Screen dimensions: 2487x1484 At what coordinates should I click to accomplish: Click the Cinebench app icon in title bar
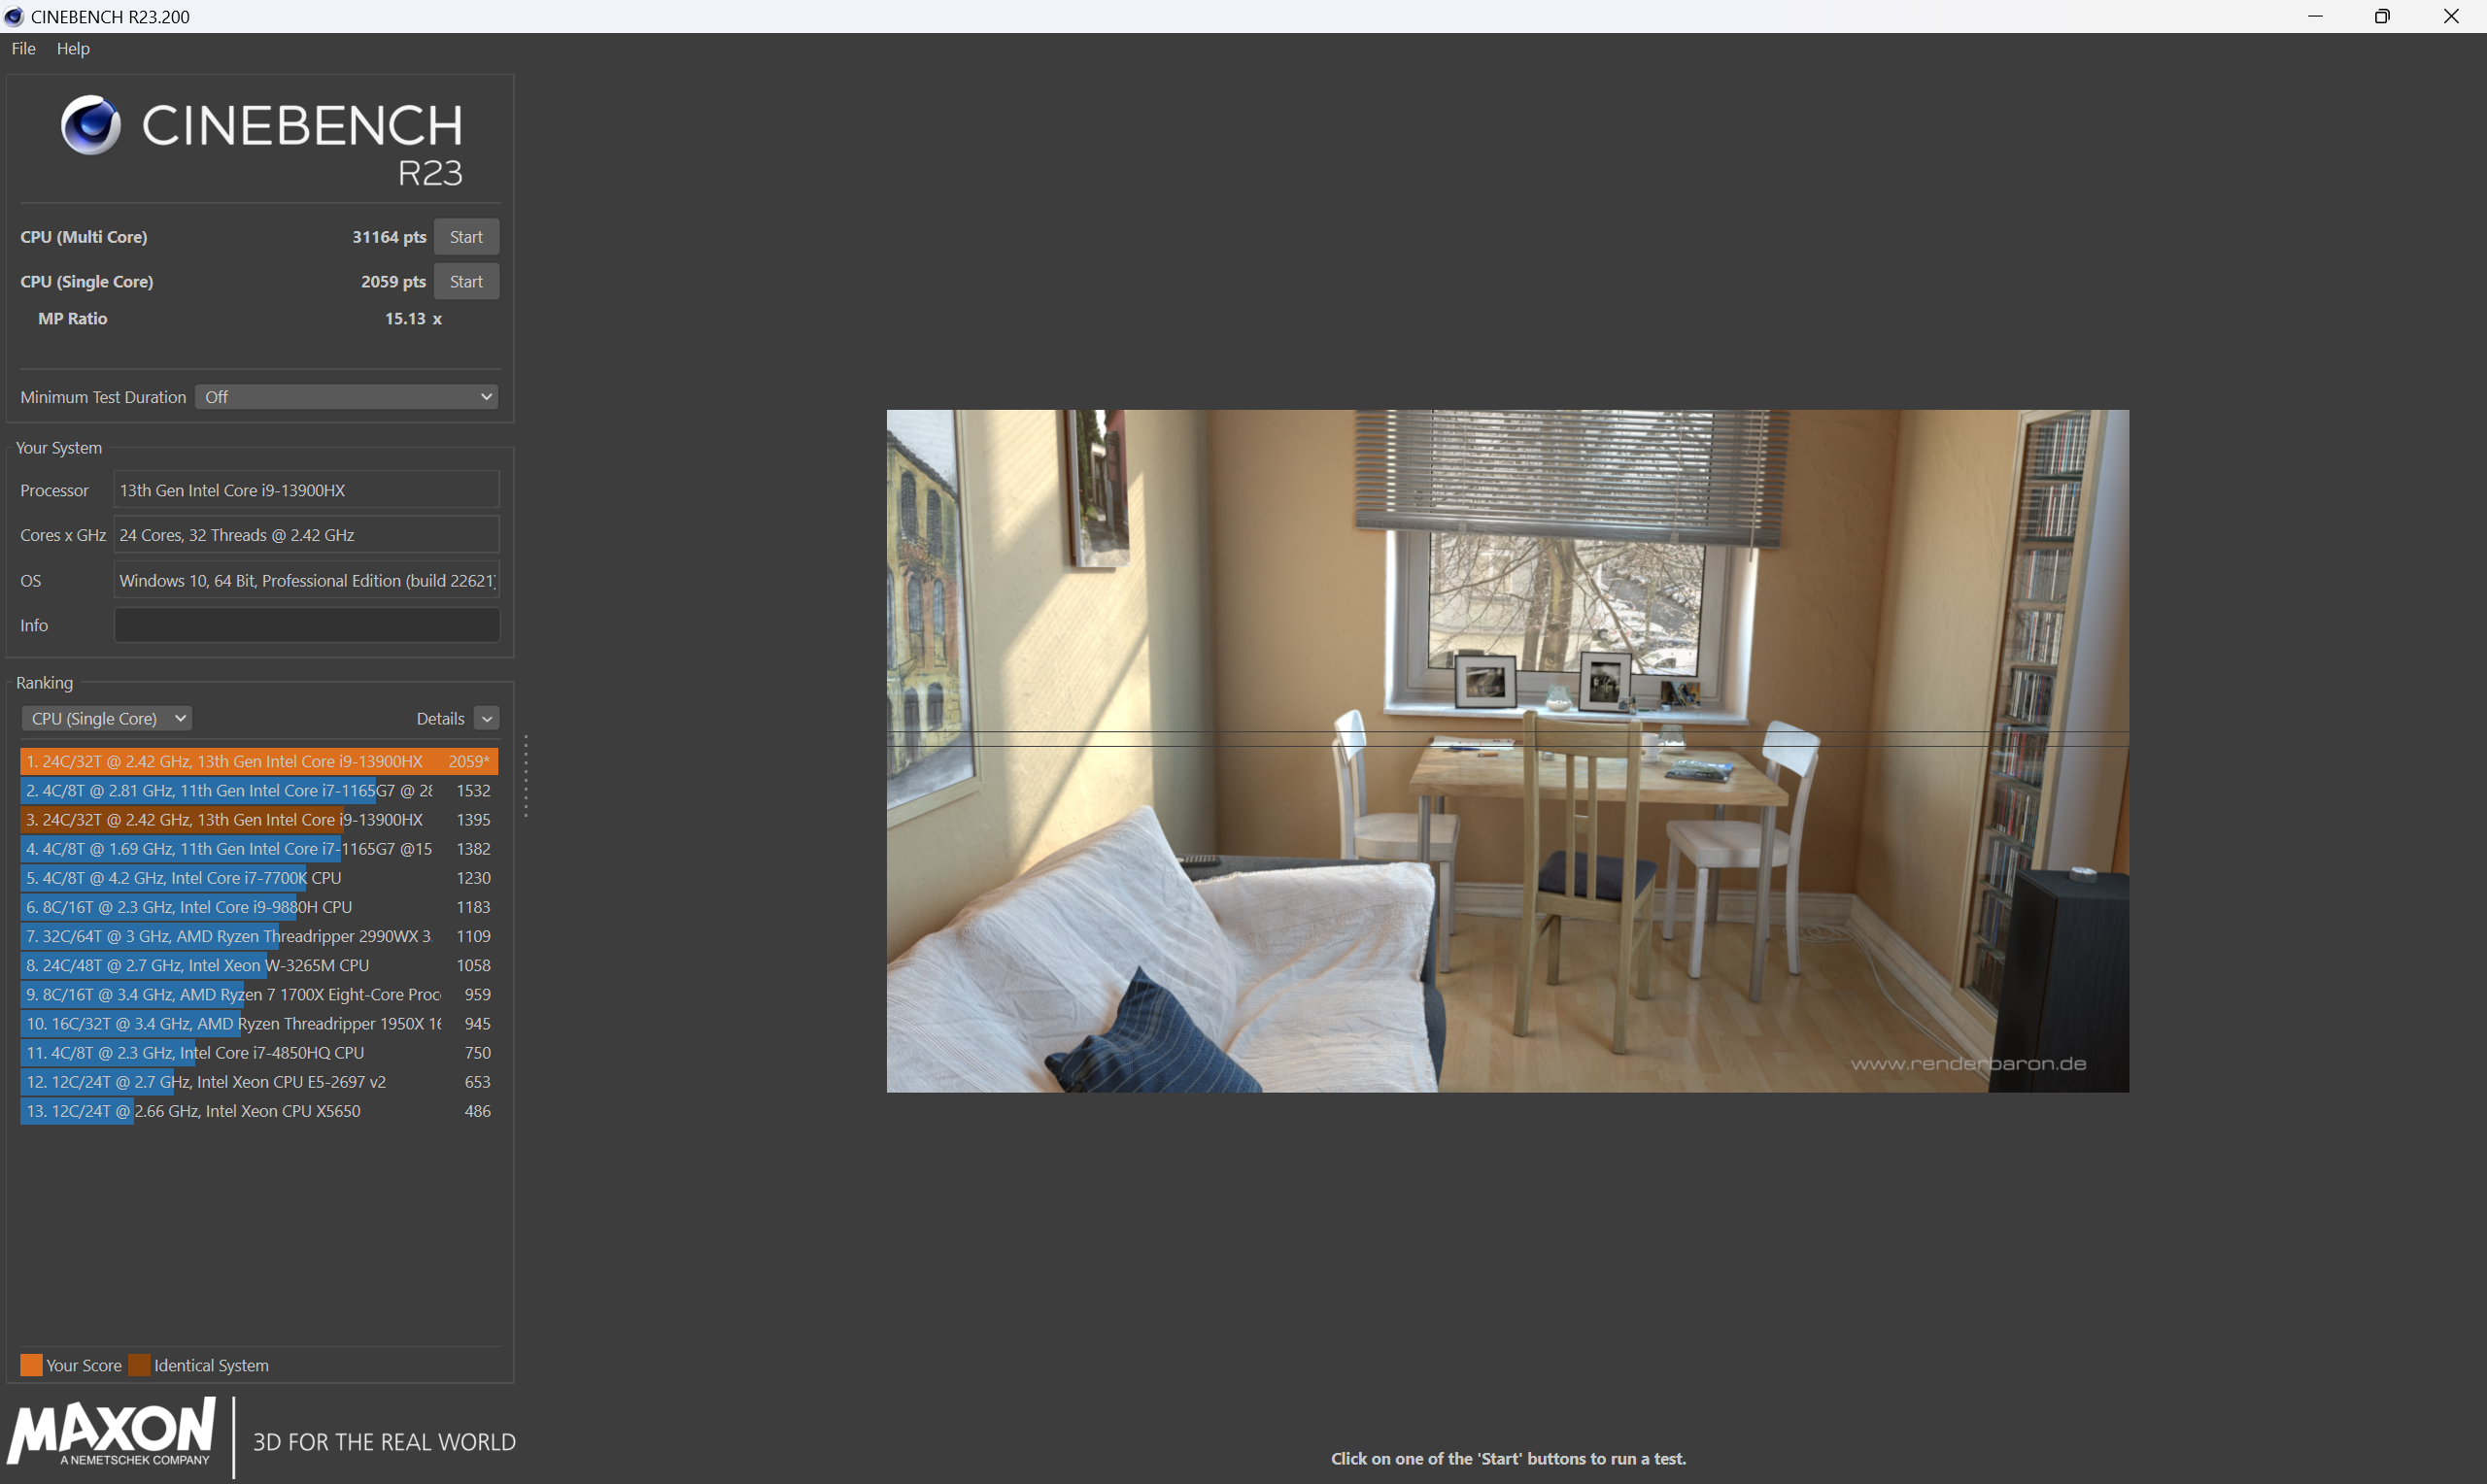tap(14, 16)
